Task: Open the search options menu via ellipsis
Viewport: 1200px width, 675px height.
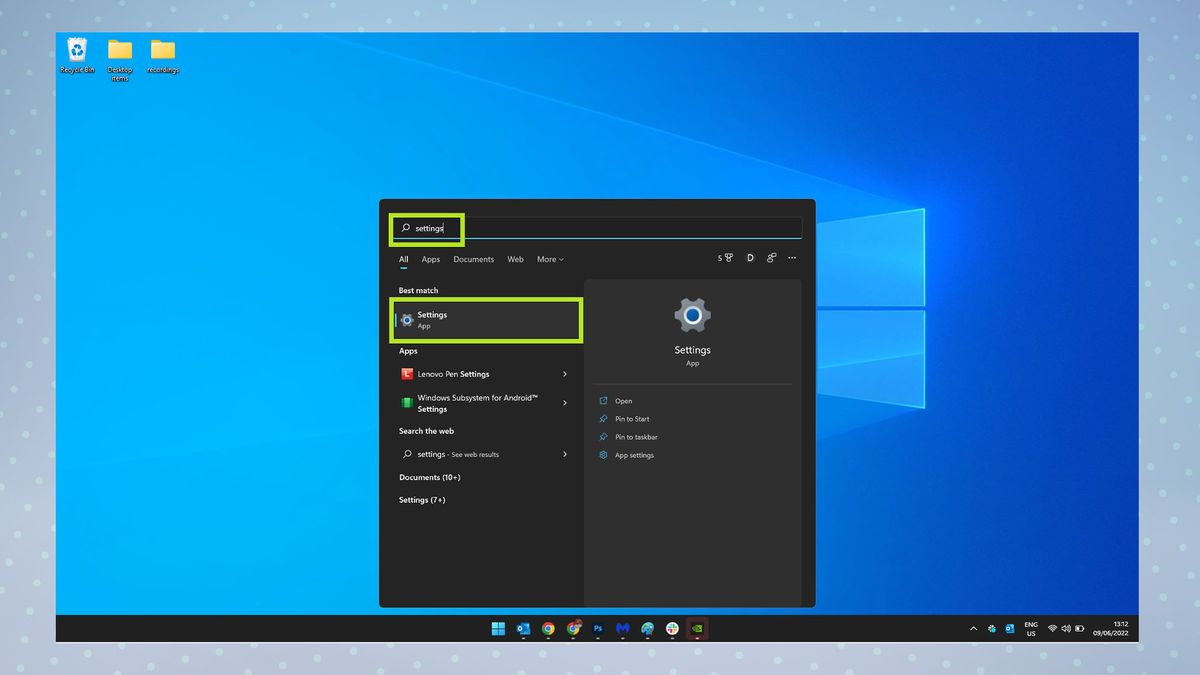Action: click(792, 258)
